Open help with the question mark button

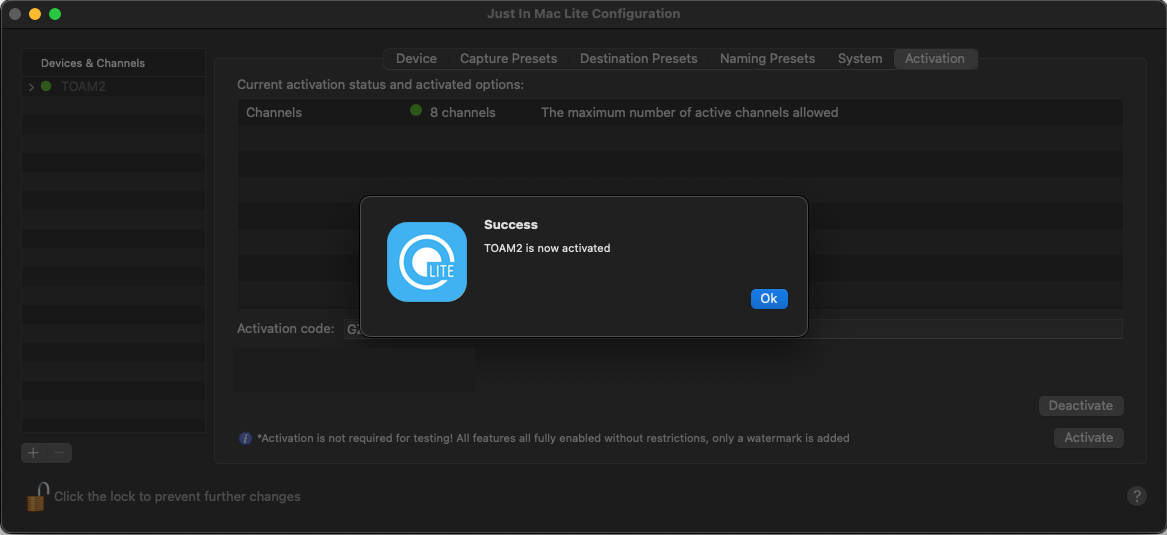pos(1136,496)
